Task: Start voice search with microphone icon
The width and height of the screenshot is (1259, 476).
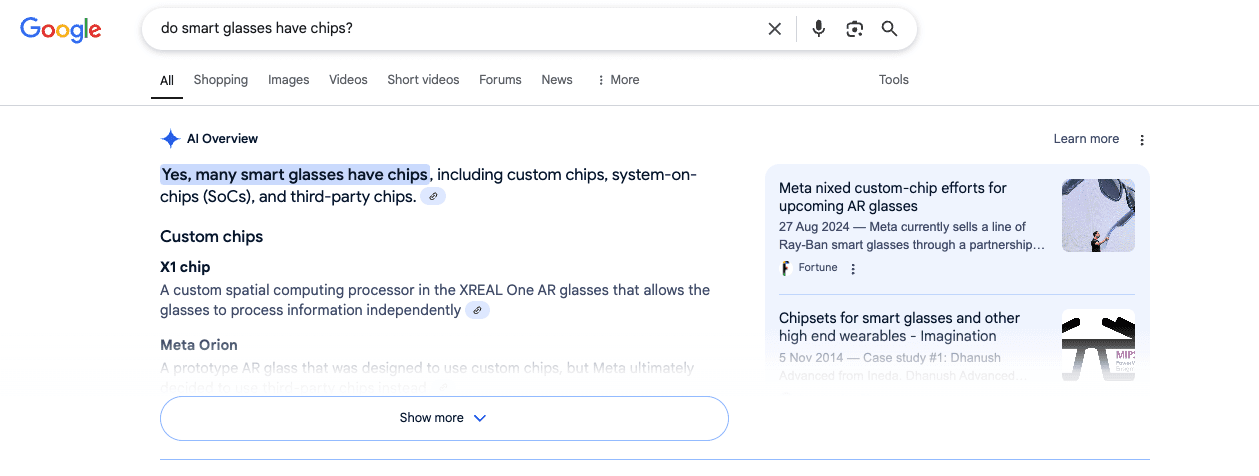Action: point(819,29)
